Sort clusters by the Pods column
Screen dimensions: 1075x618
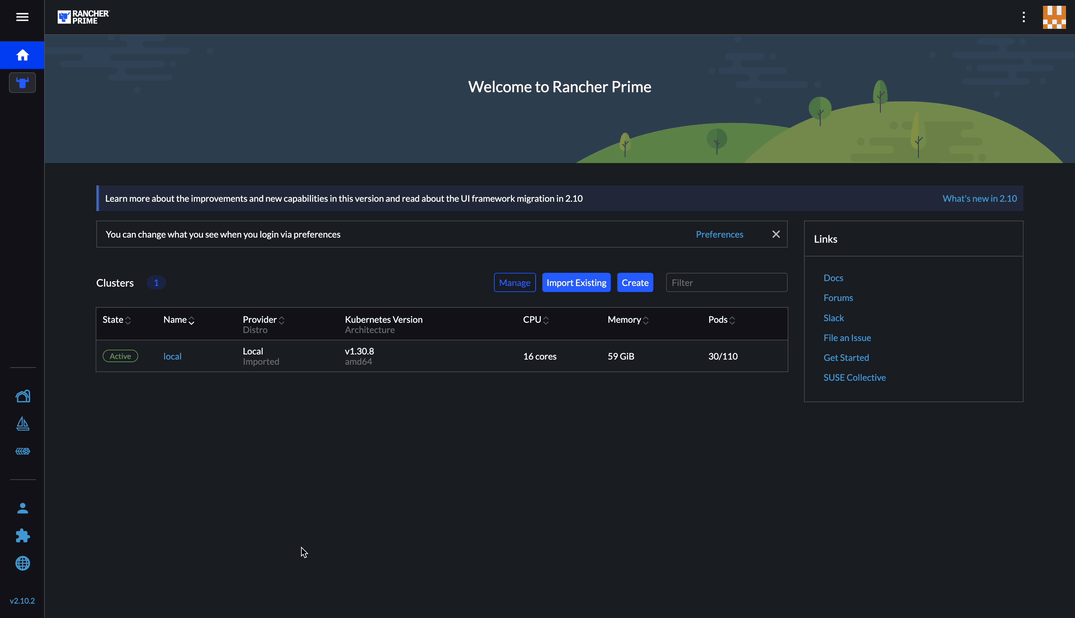(734, 320)
